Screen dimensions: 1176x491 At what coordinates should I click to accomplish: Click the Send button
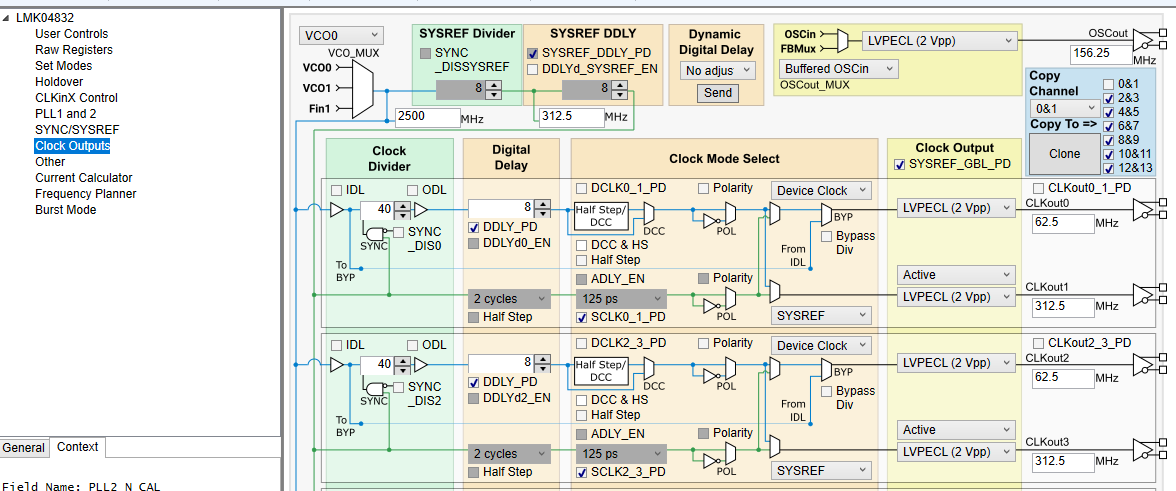point(718,93)
